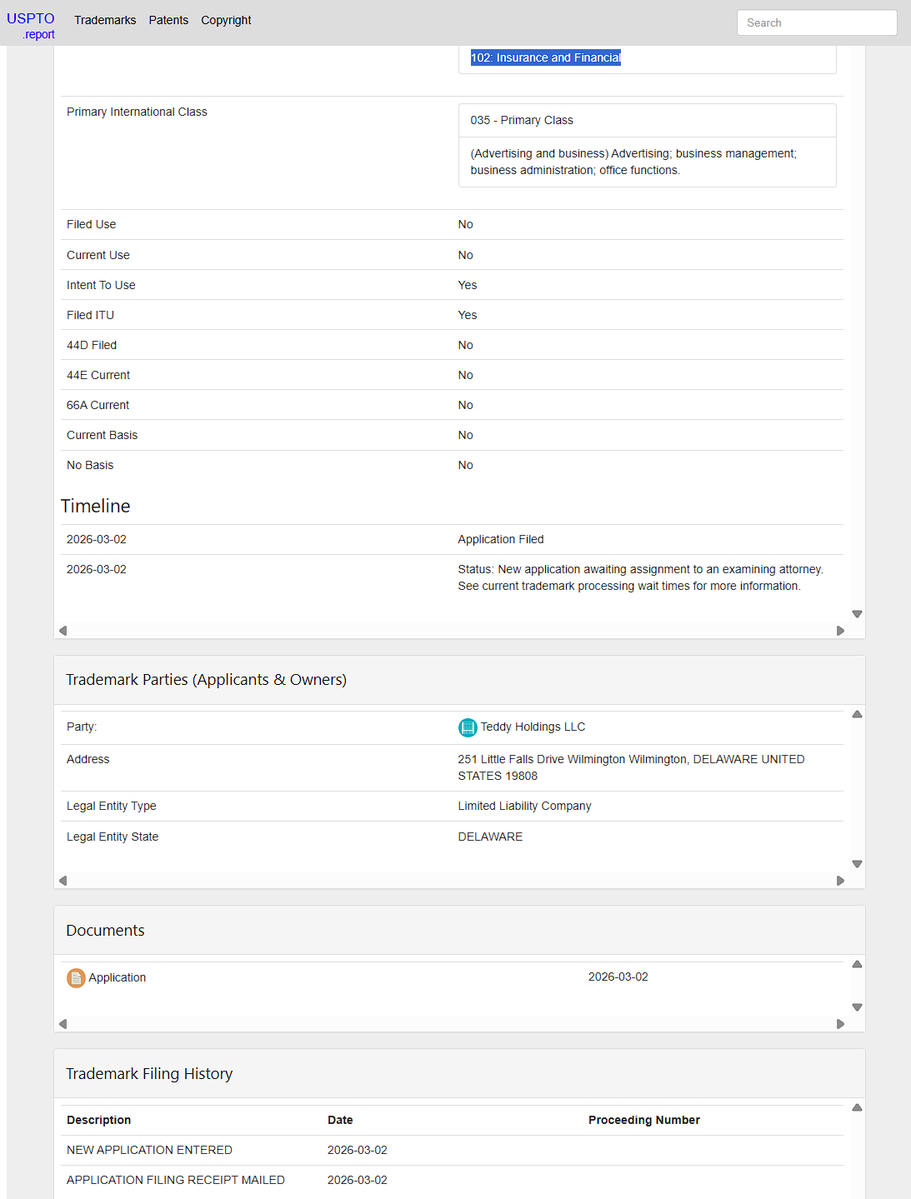Image resolution: width=911 pixels, height=1199 pixels.
Task: Click left scroll arrow under Documents panel
Action: click(x=63, y=1024)
